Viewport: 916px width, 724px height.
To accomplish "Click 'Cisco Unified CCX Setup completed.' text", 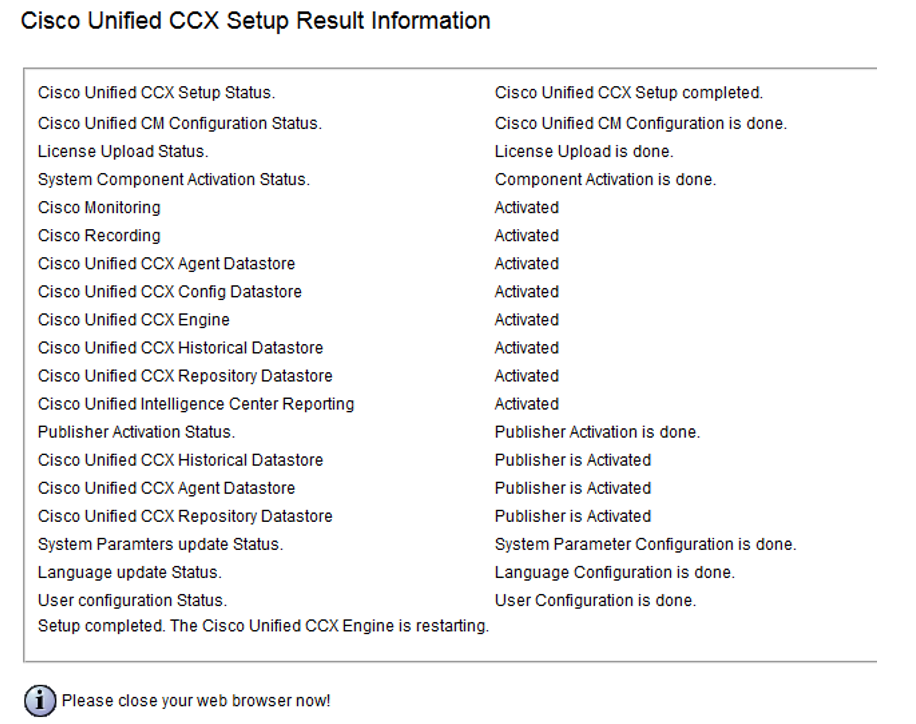I will click(x=629, y=92).
